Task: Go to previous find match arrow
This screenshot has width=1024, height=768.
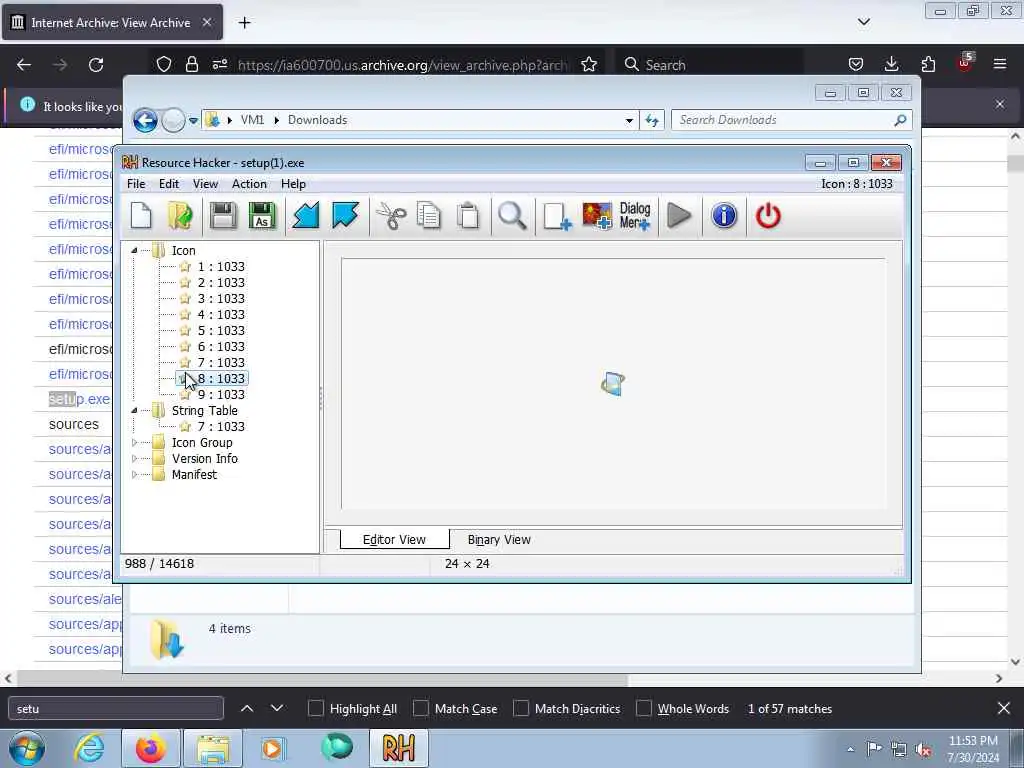Action: (x=247, y=709)
